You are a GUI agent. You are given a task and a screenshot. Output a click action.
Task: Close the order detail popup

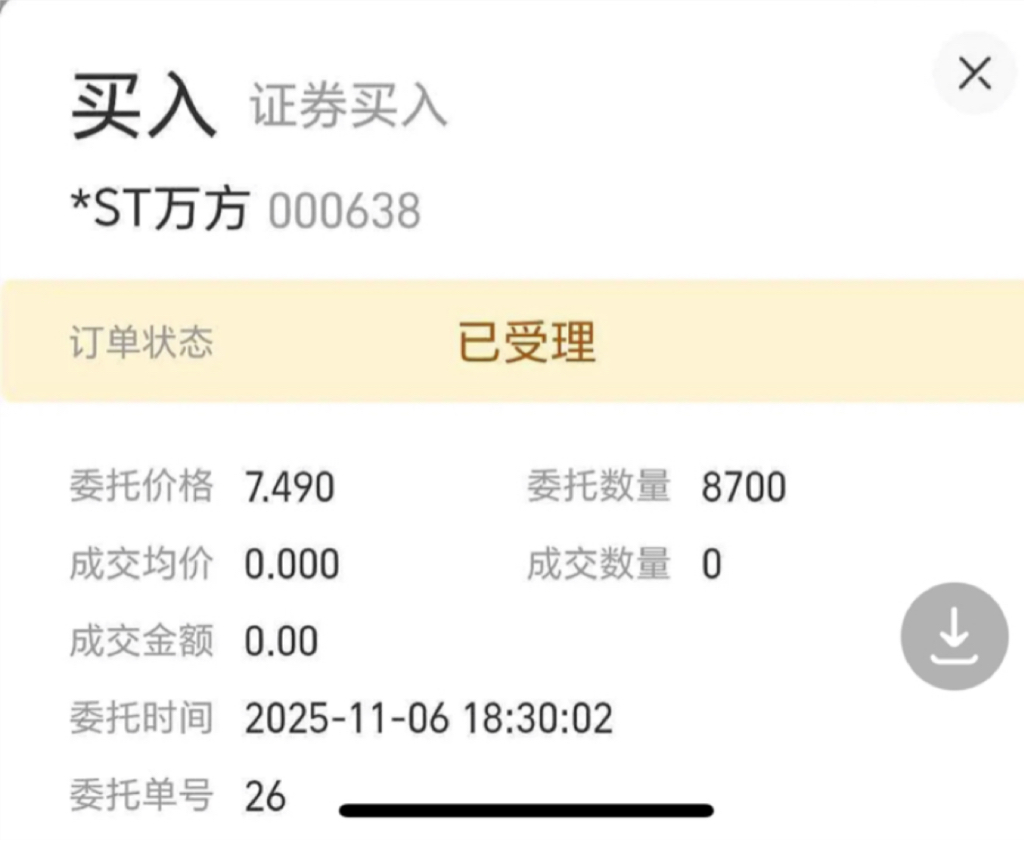pyautogui.click(x=975, y=73)
